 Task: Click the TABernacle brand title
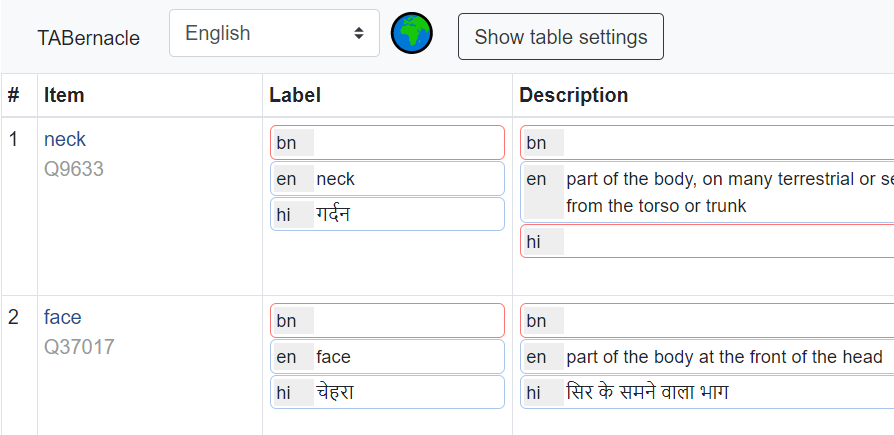89,39
